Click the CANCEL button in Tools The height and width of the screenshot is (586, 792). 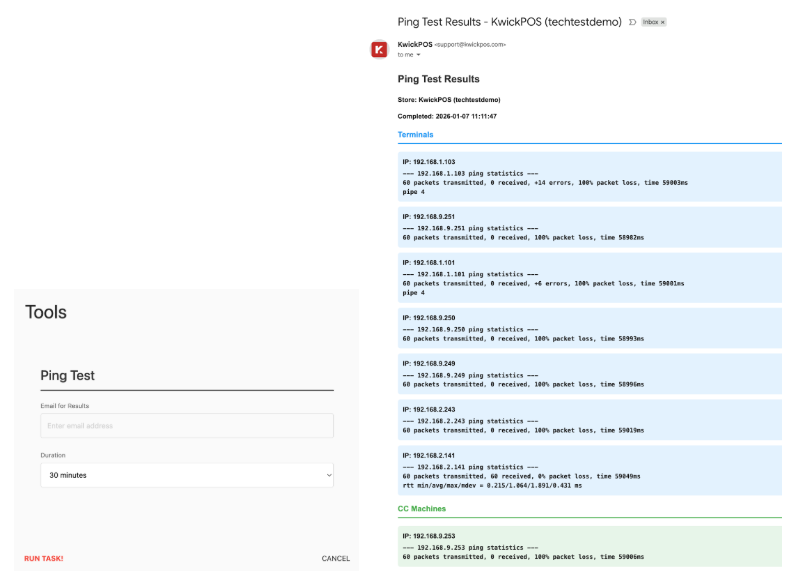pos(335,558)
